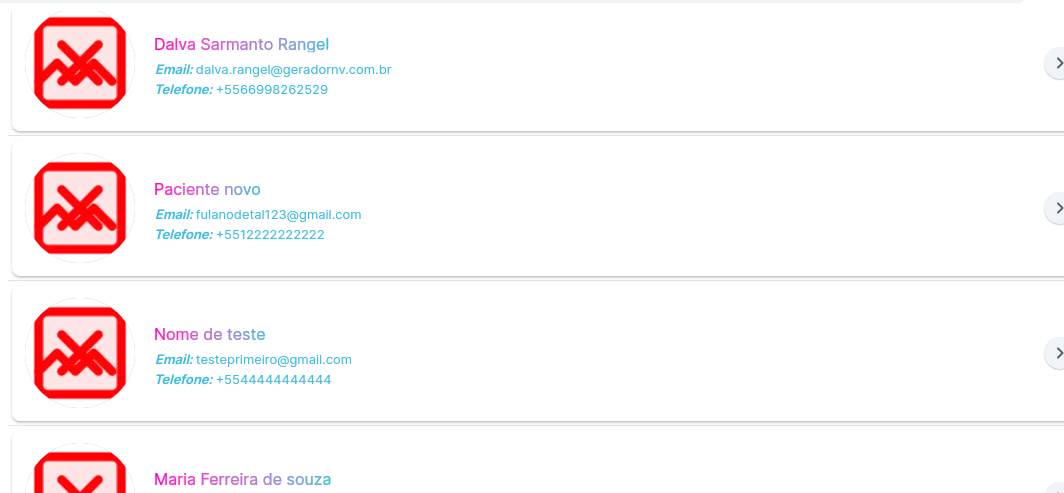Click Paciente novo's broken avatar image
Viewport: 1064px width, 493px height.
tap(80, 208)
